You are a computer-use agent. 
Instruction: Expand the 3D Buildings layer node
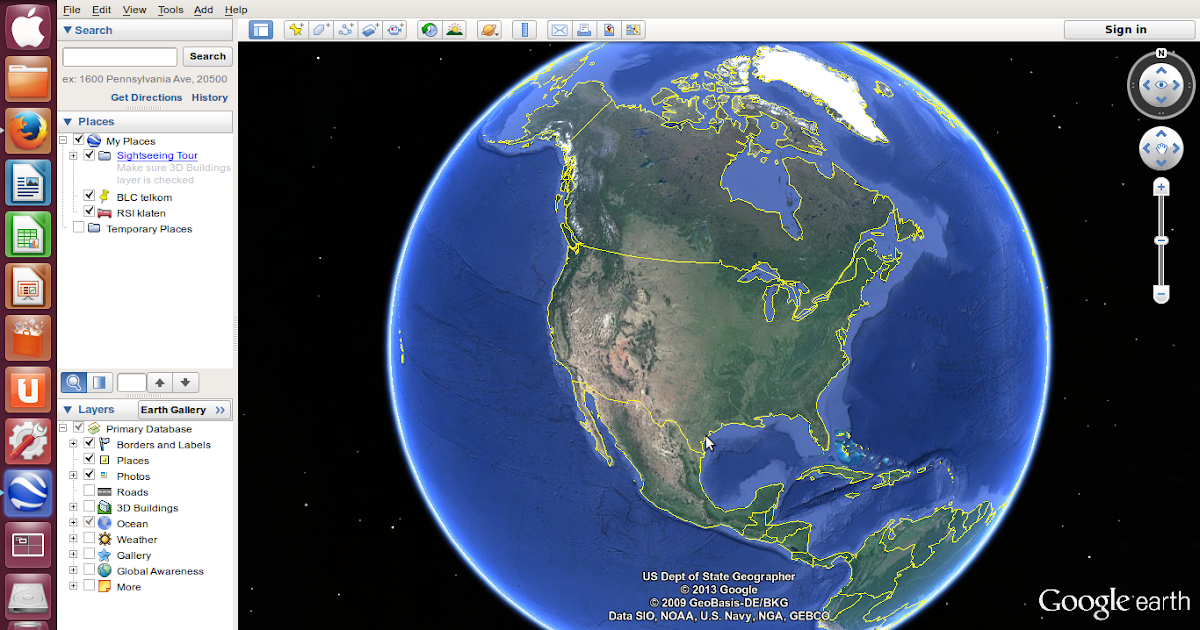coord(73,507)
